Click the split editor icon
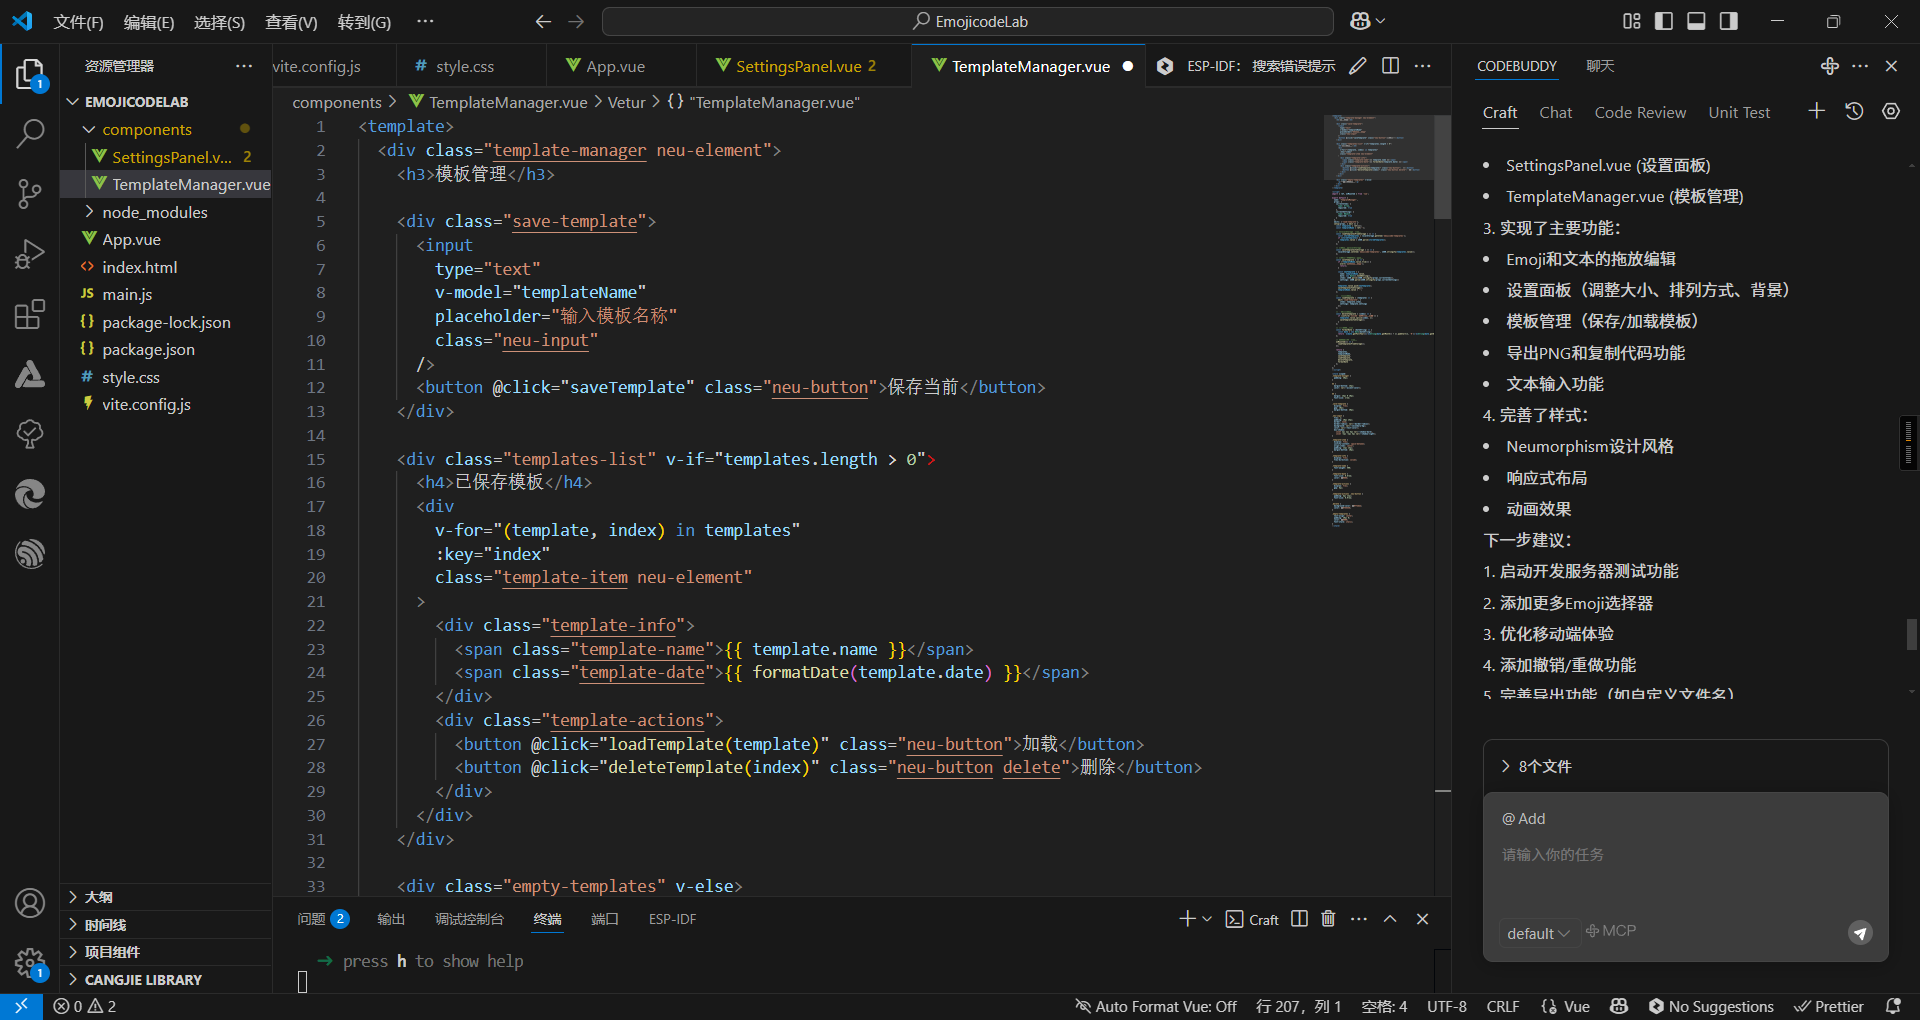1920x1020 pixels. point(1390,66)
